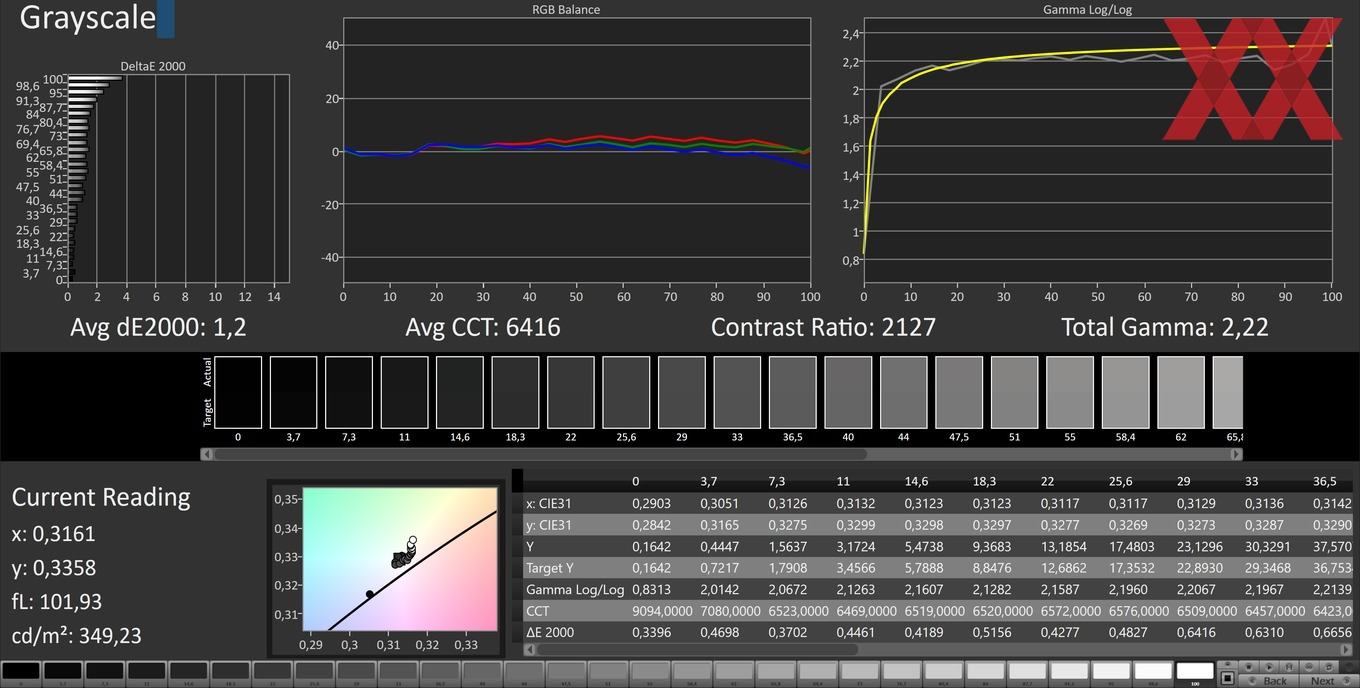Click the read series icon beside play
The height and width of the screenshot is (688, 1360).
pos(1289,667)
